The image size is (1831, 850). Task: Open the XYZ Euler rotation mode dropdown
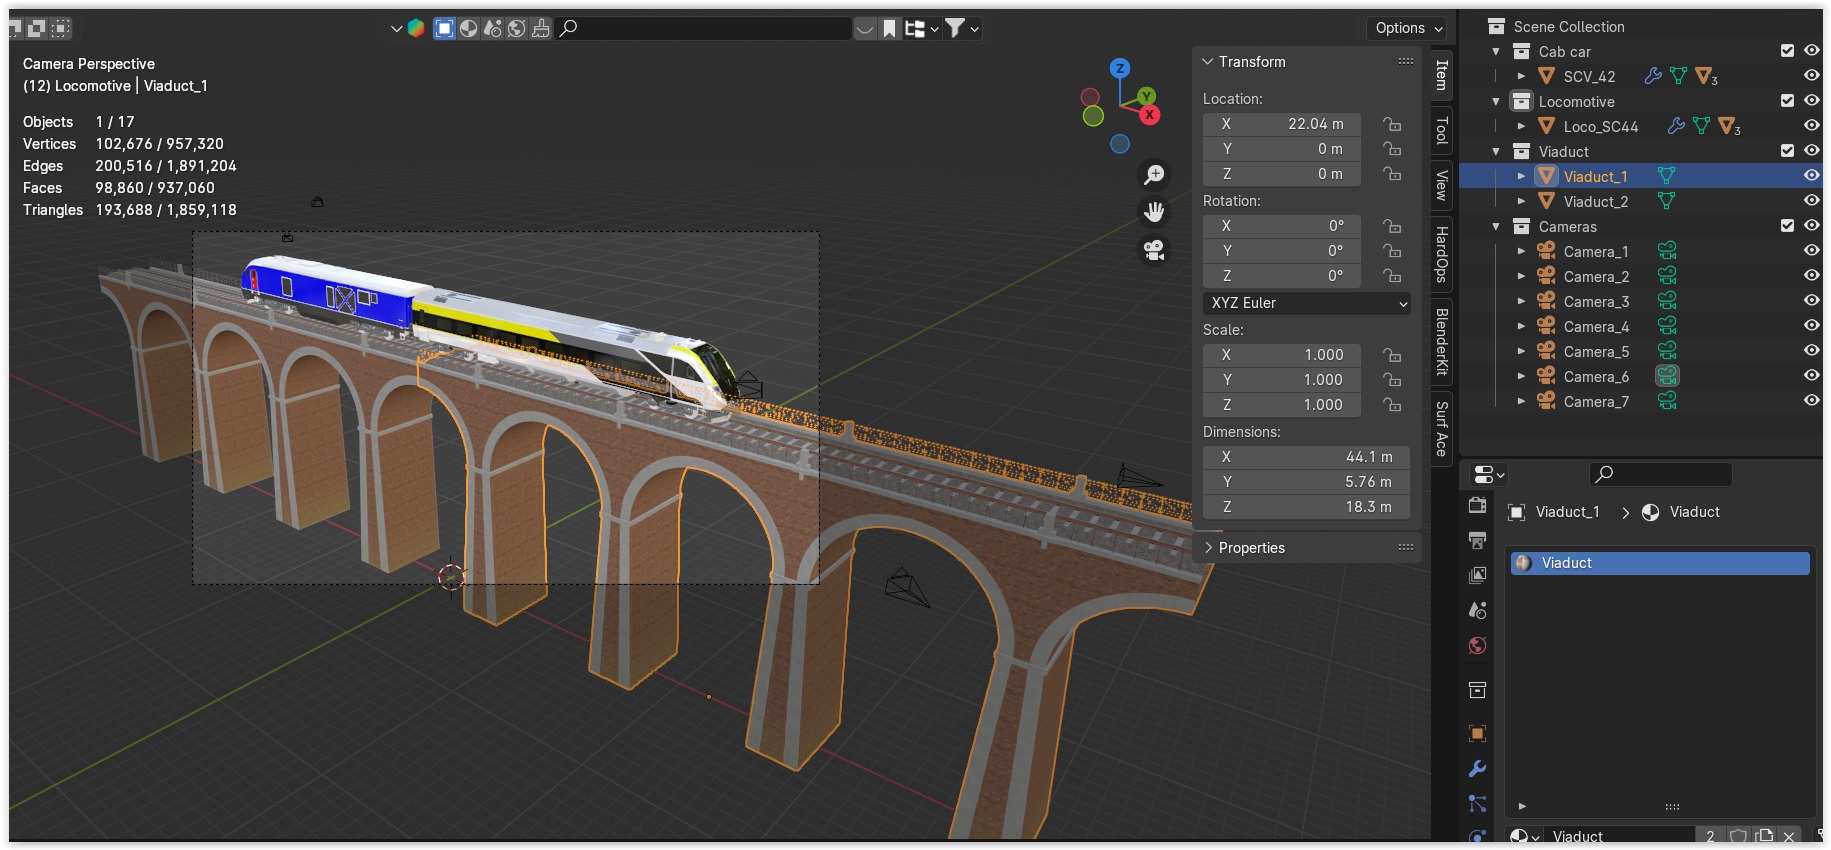click(x=1307, y=303)
